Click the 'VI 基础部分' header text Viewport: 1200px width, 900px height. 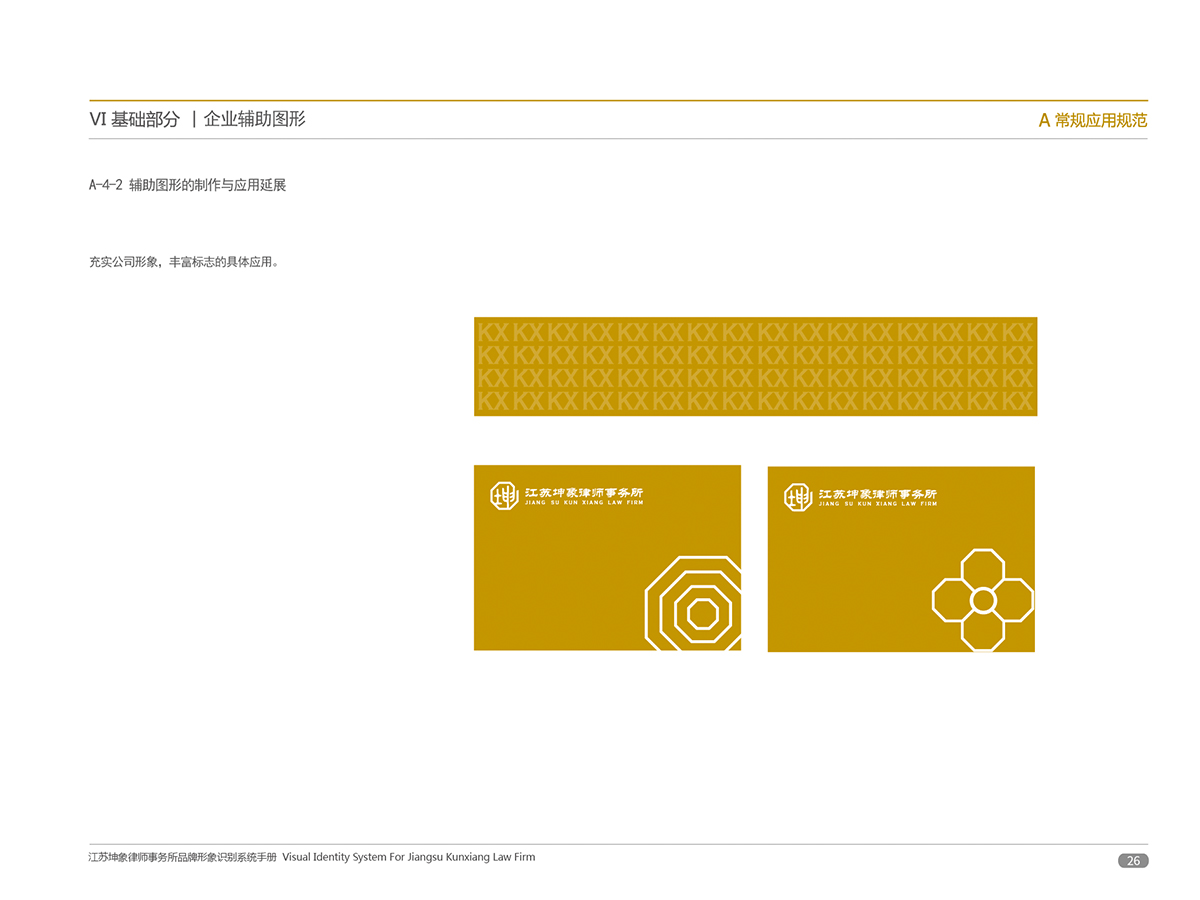click(134, 119)
